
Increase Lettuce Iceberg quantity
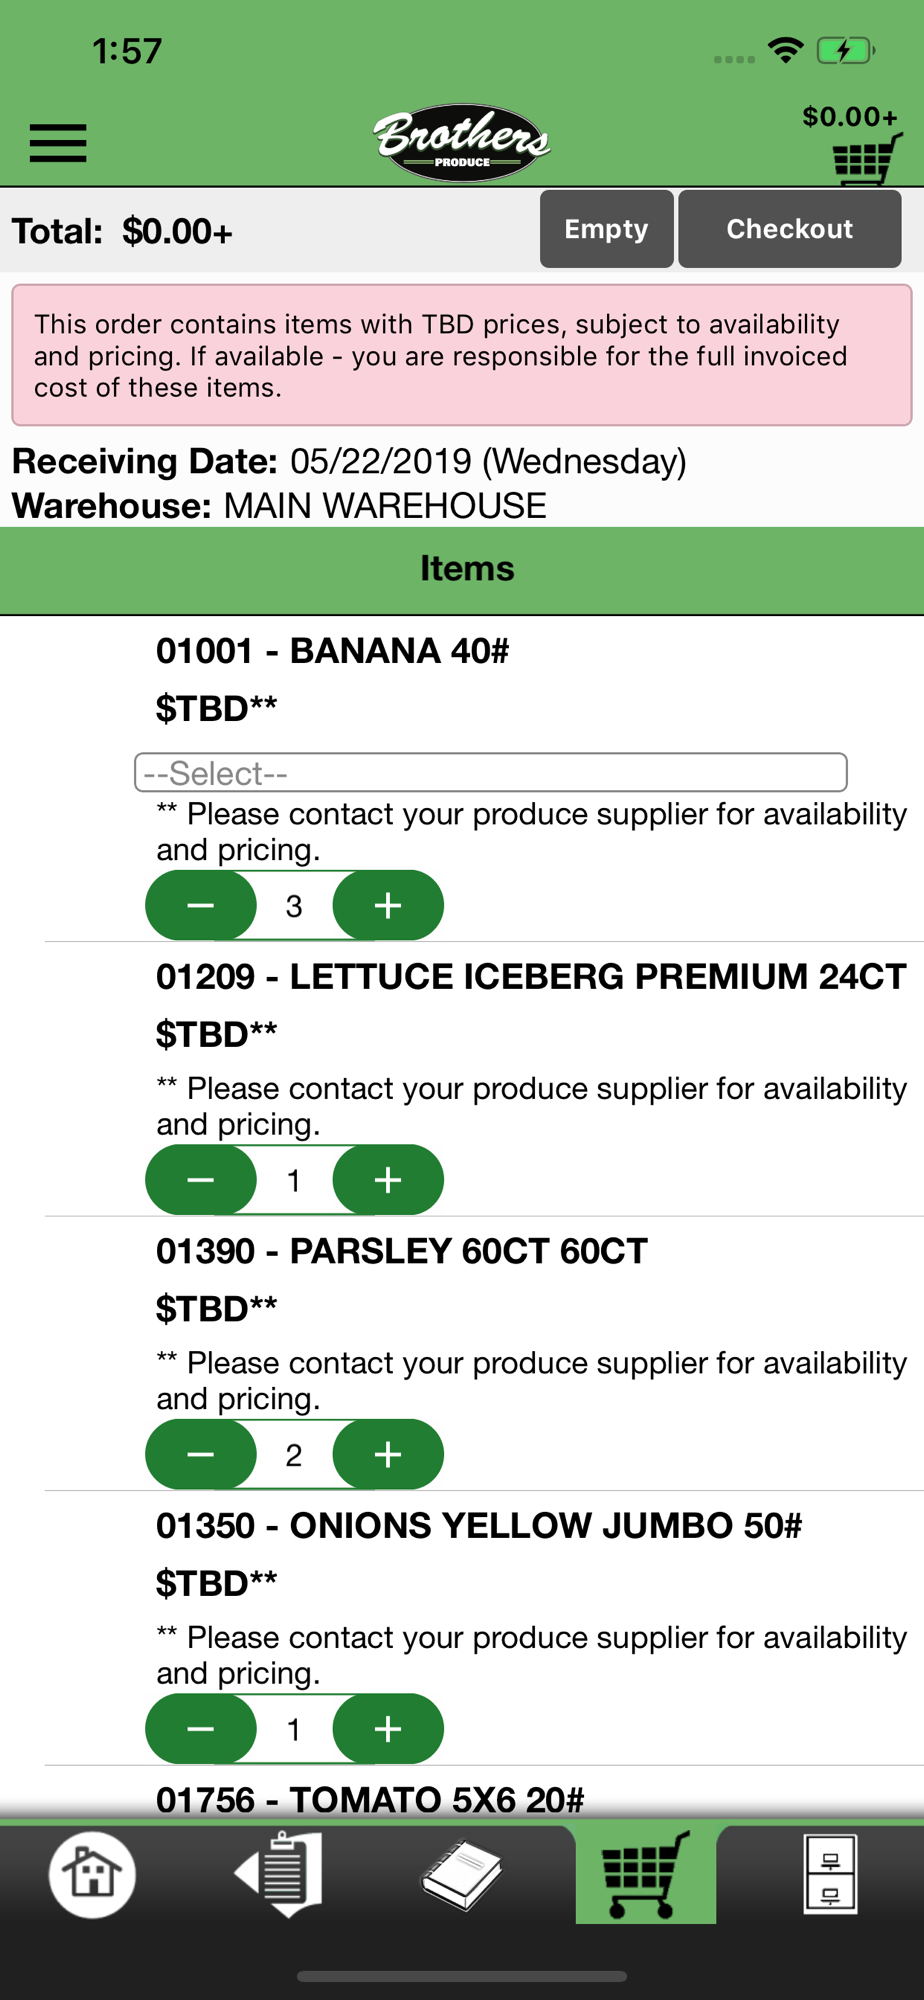388,1180
